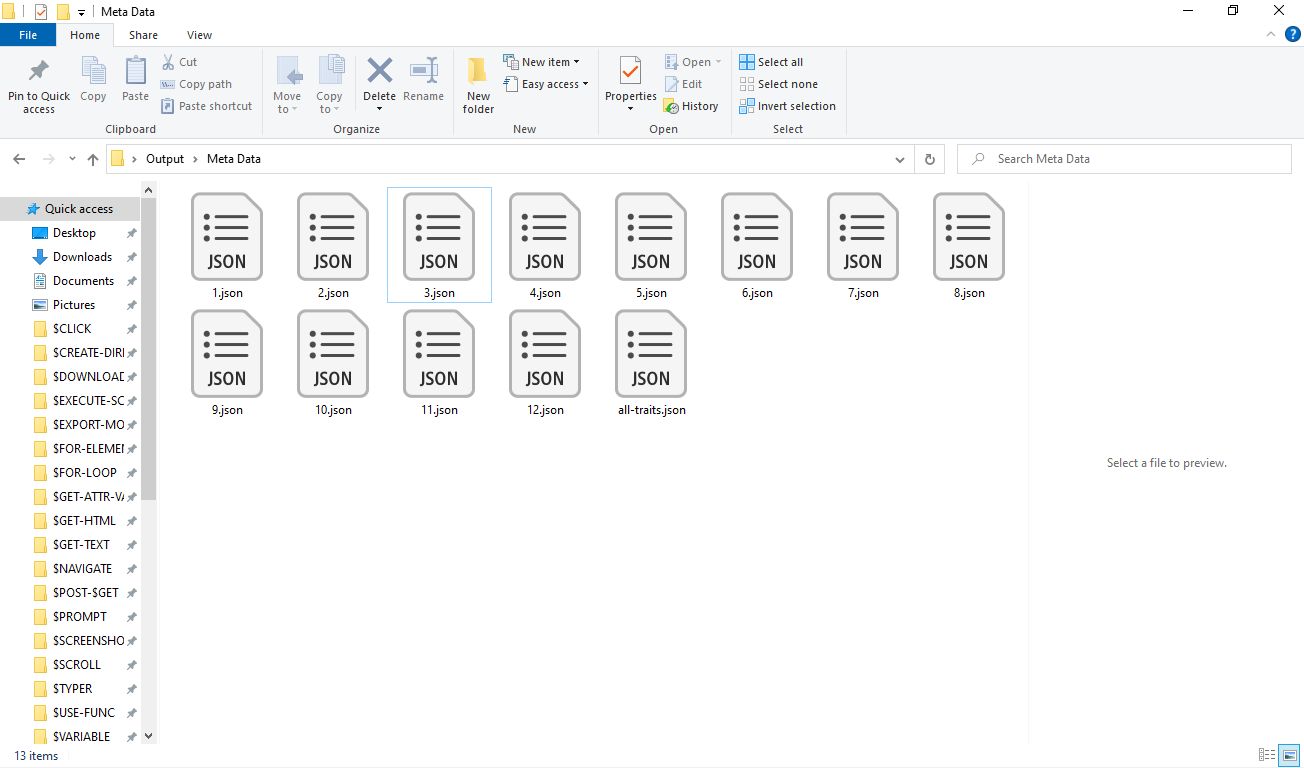This screenshot has height=768, width=1304.
Task: Expand the address bar history dropdown
Action: [x=900, y=159]
